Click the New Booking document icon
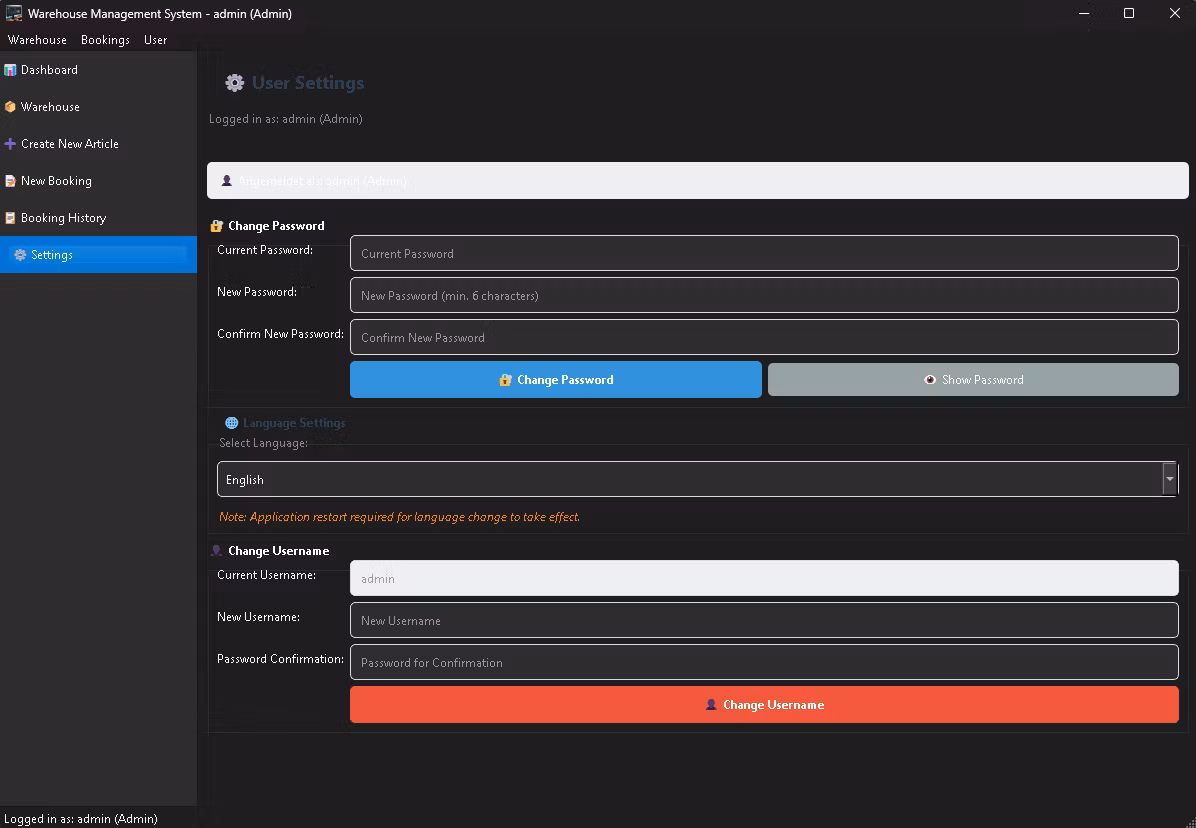 (x=10, y=181)
